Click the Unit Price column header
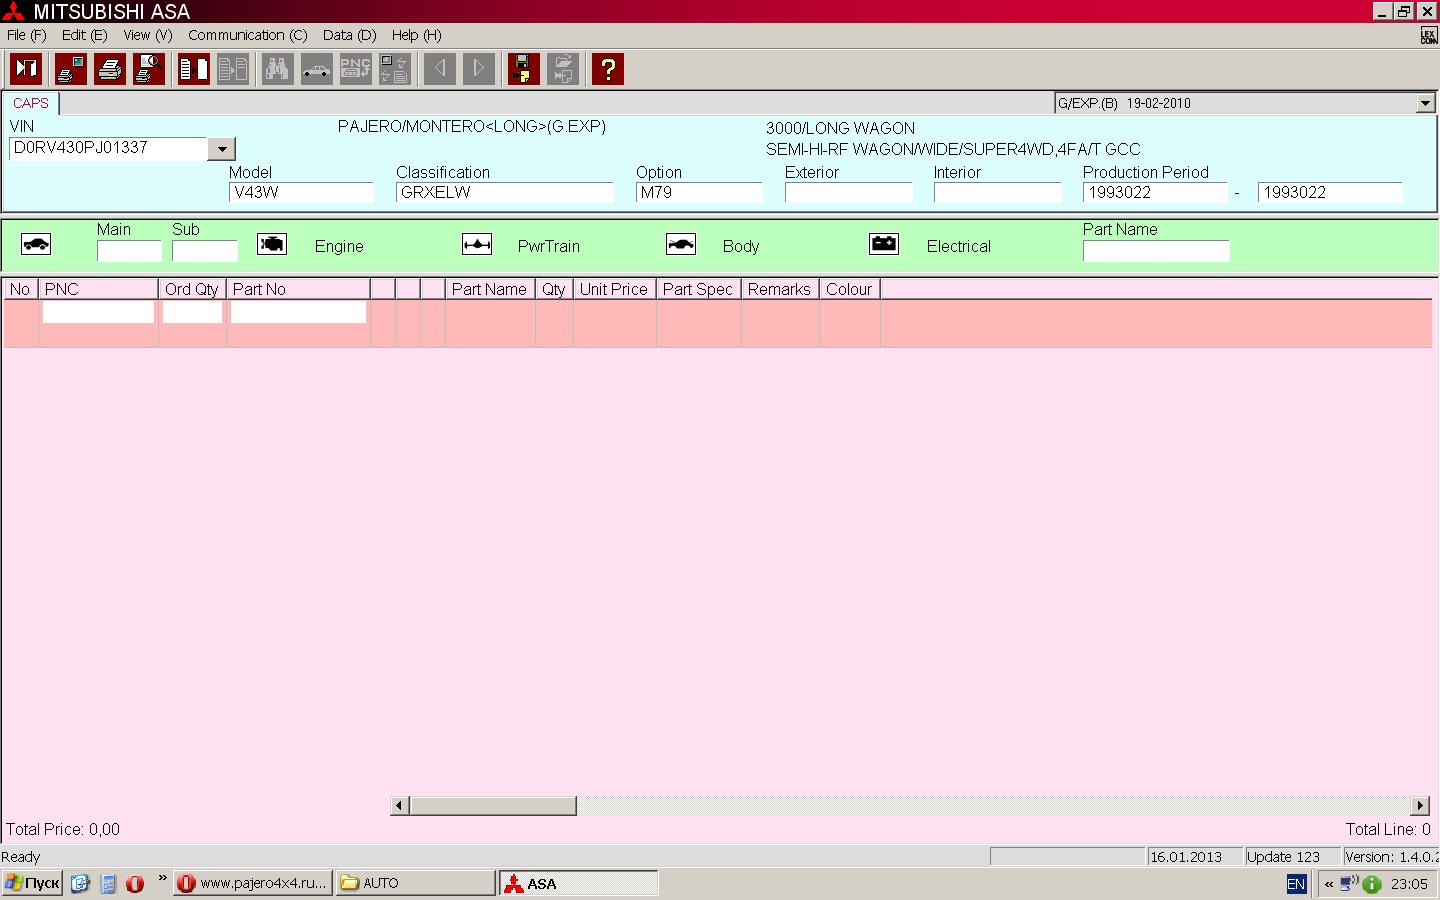 [x=614, y=289]
